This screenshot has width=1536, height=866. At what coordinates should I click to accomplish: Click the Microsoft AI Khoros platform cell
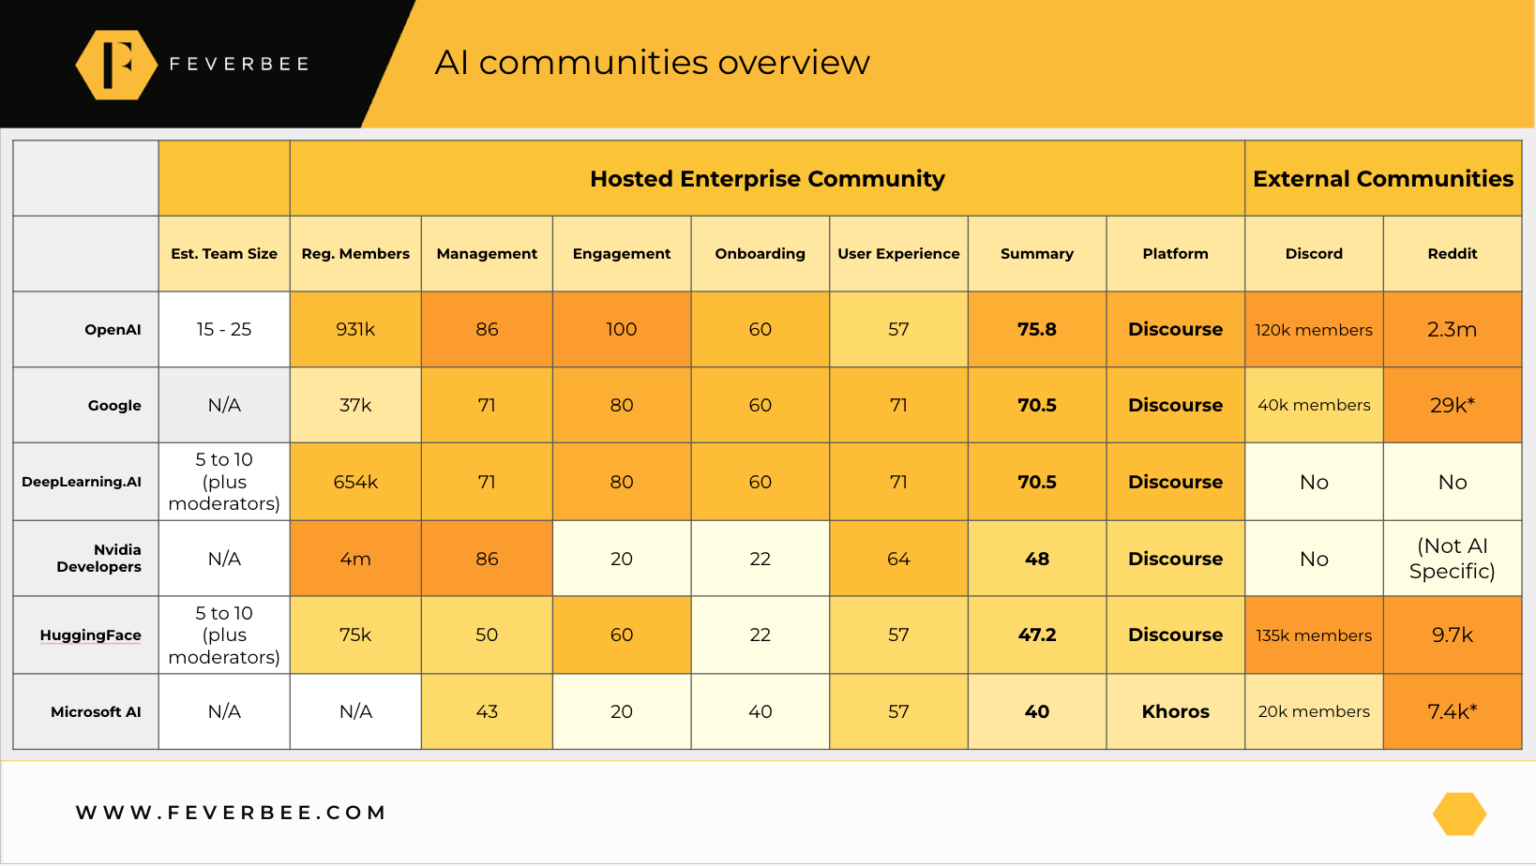pyautogui.click(x=1175, y=711)
